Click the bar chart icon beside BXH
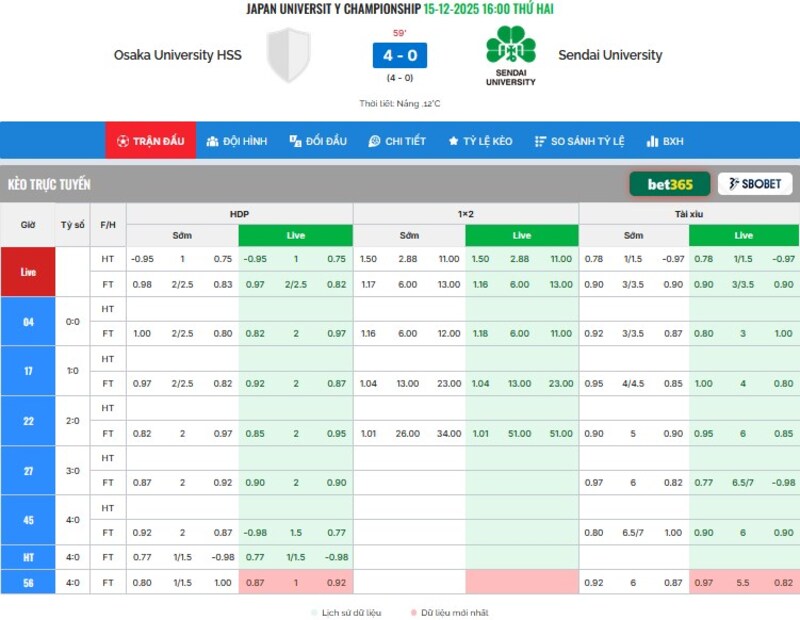The height and width of the screenshot is (620, 800). (652, 141)
